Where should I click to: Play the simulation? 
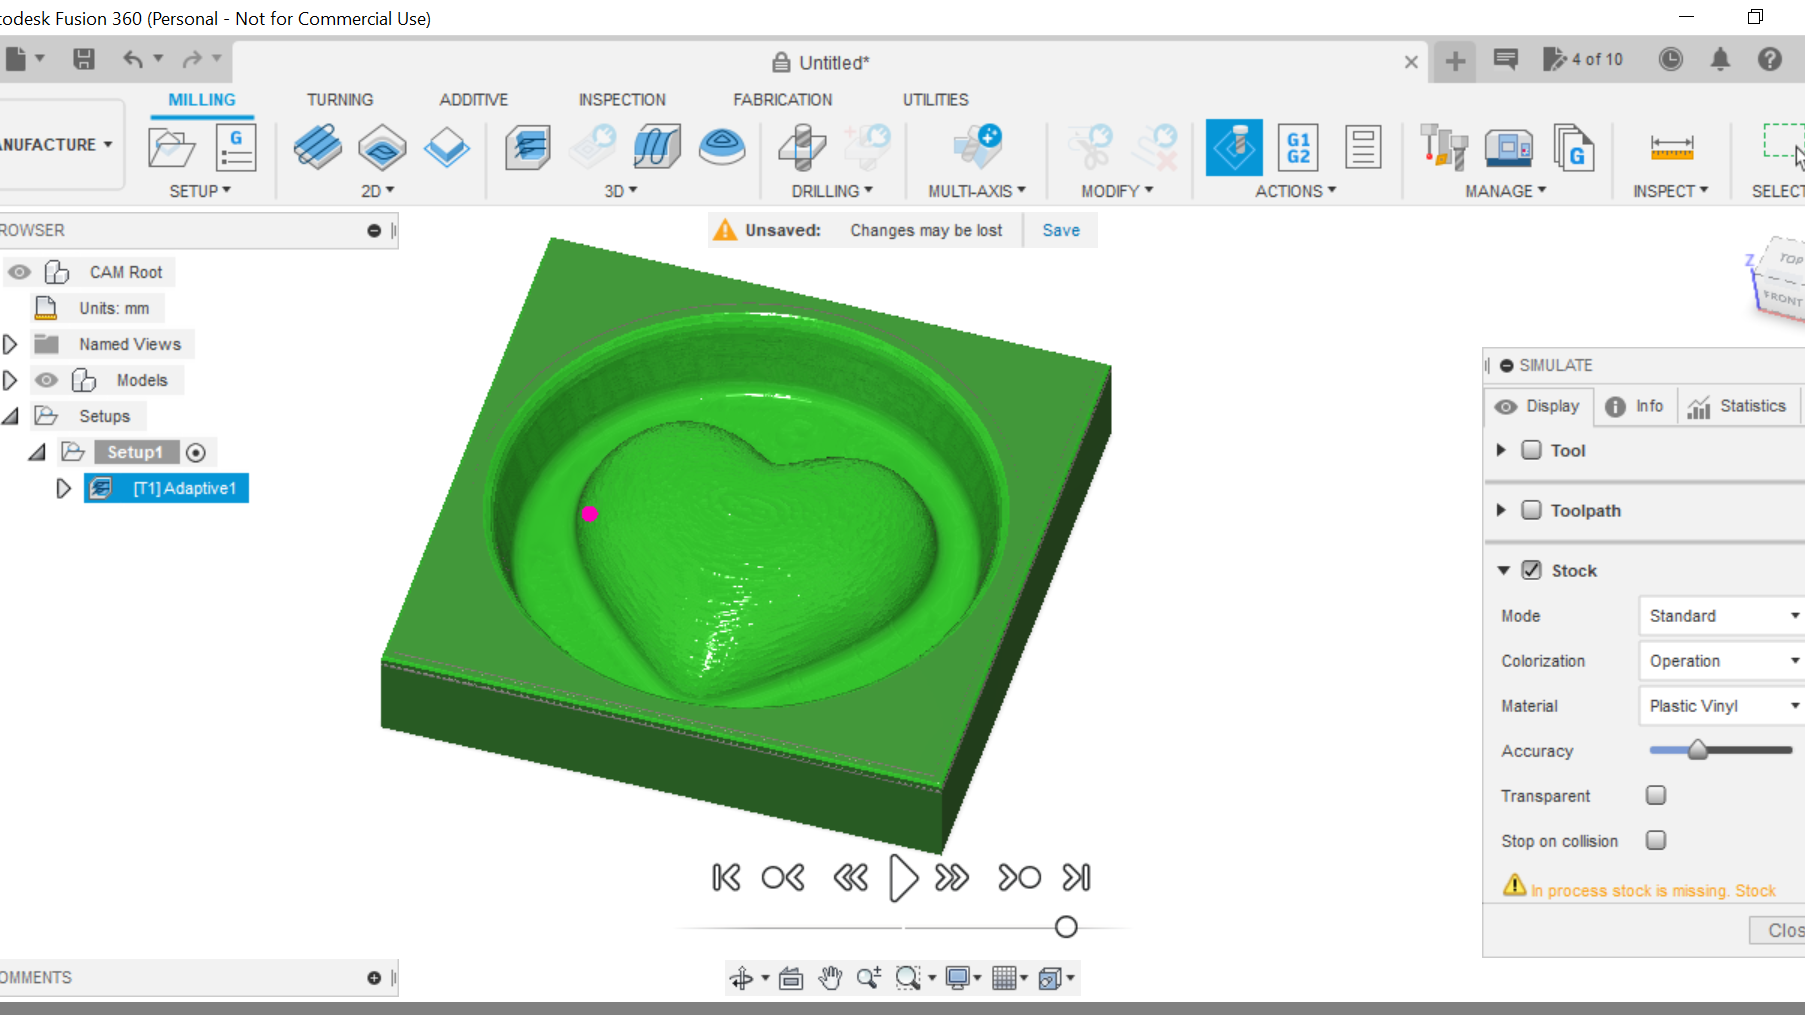click(x=903, y=878)
